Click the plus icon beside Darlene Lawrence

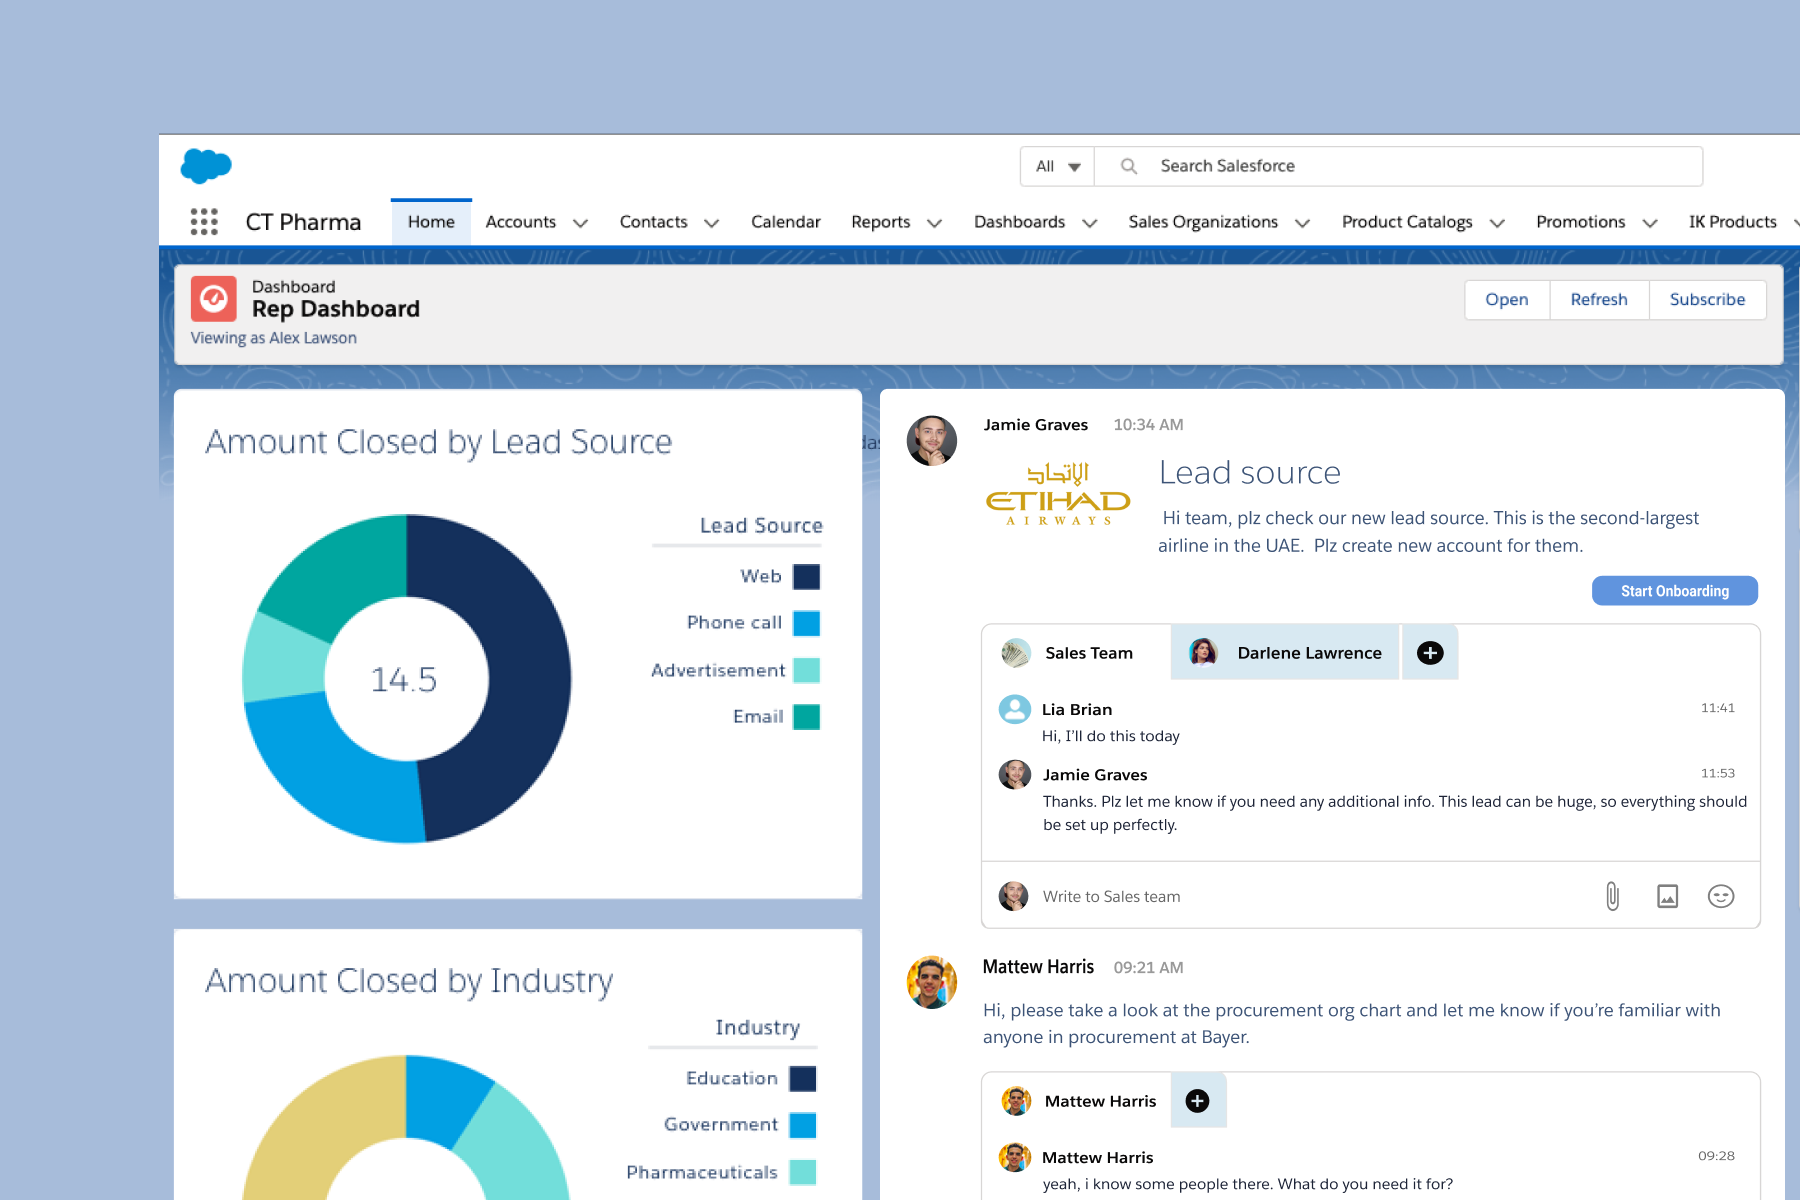click(1430, 653)
